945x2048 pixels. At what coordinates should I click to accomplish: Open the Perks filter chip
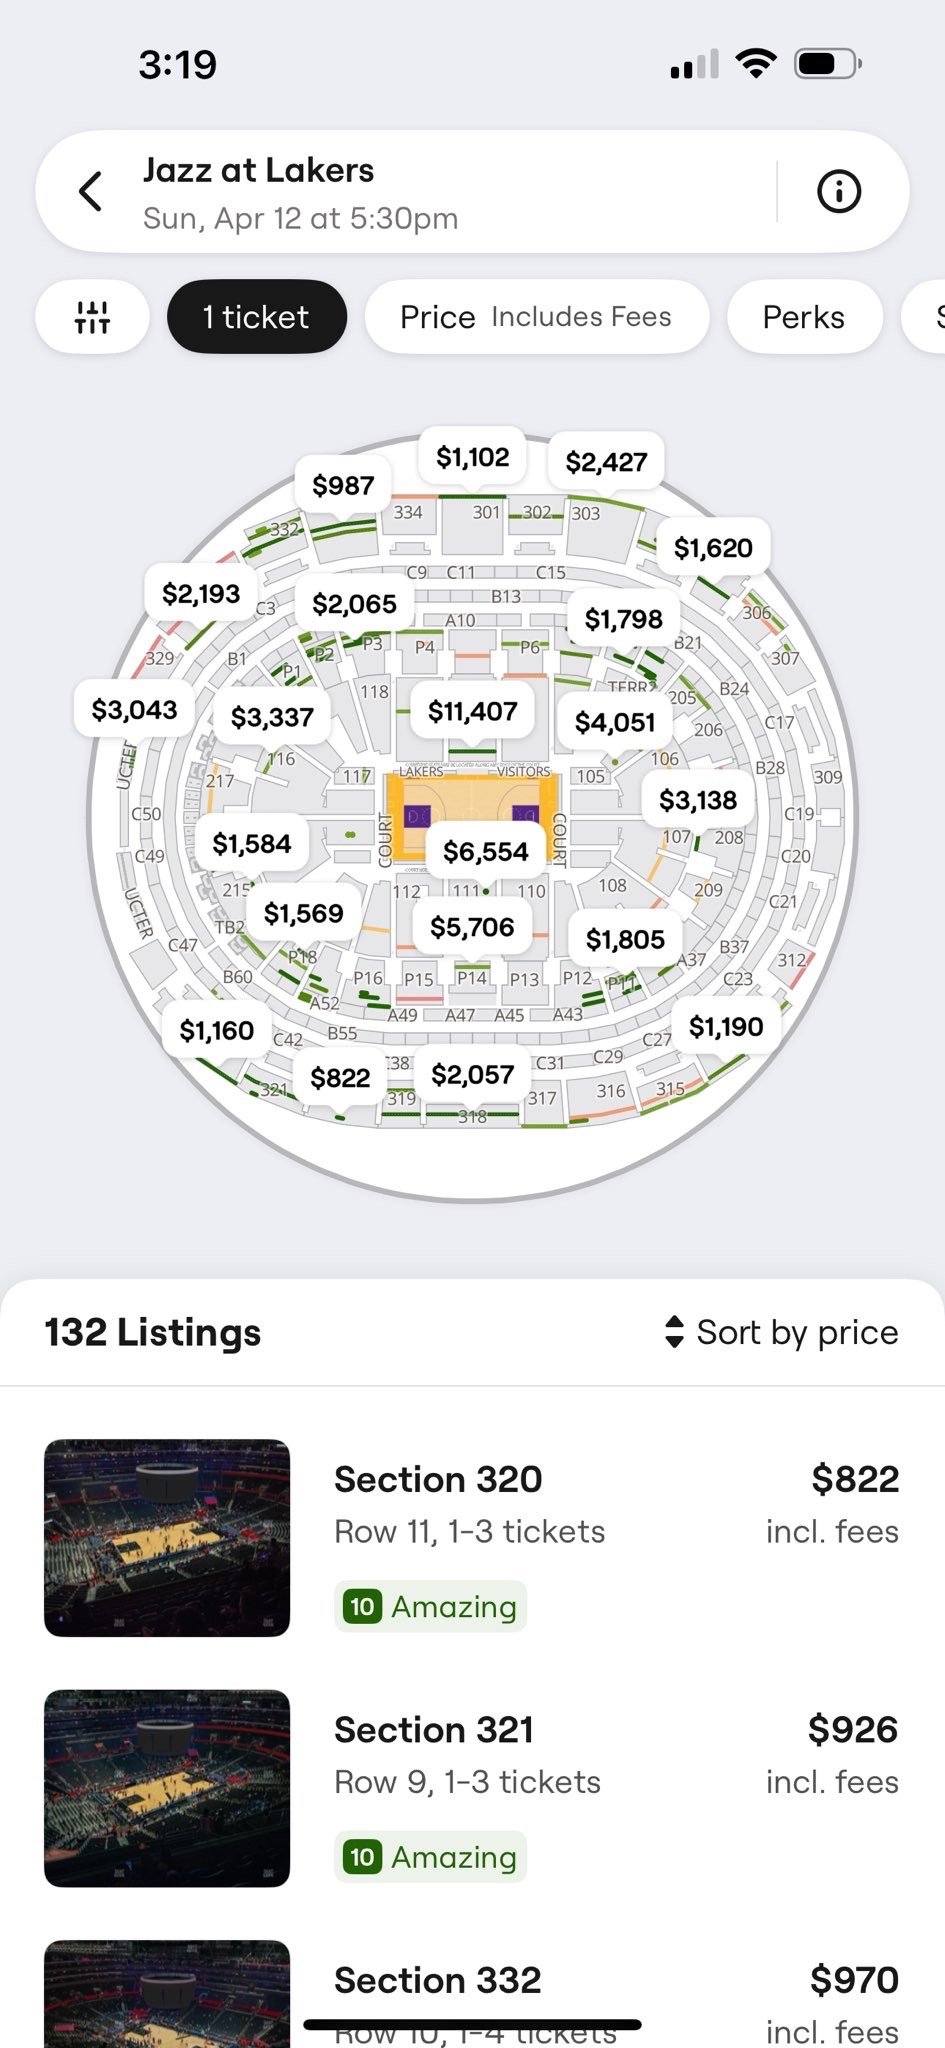point(804,317)
